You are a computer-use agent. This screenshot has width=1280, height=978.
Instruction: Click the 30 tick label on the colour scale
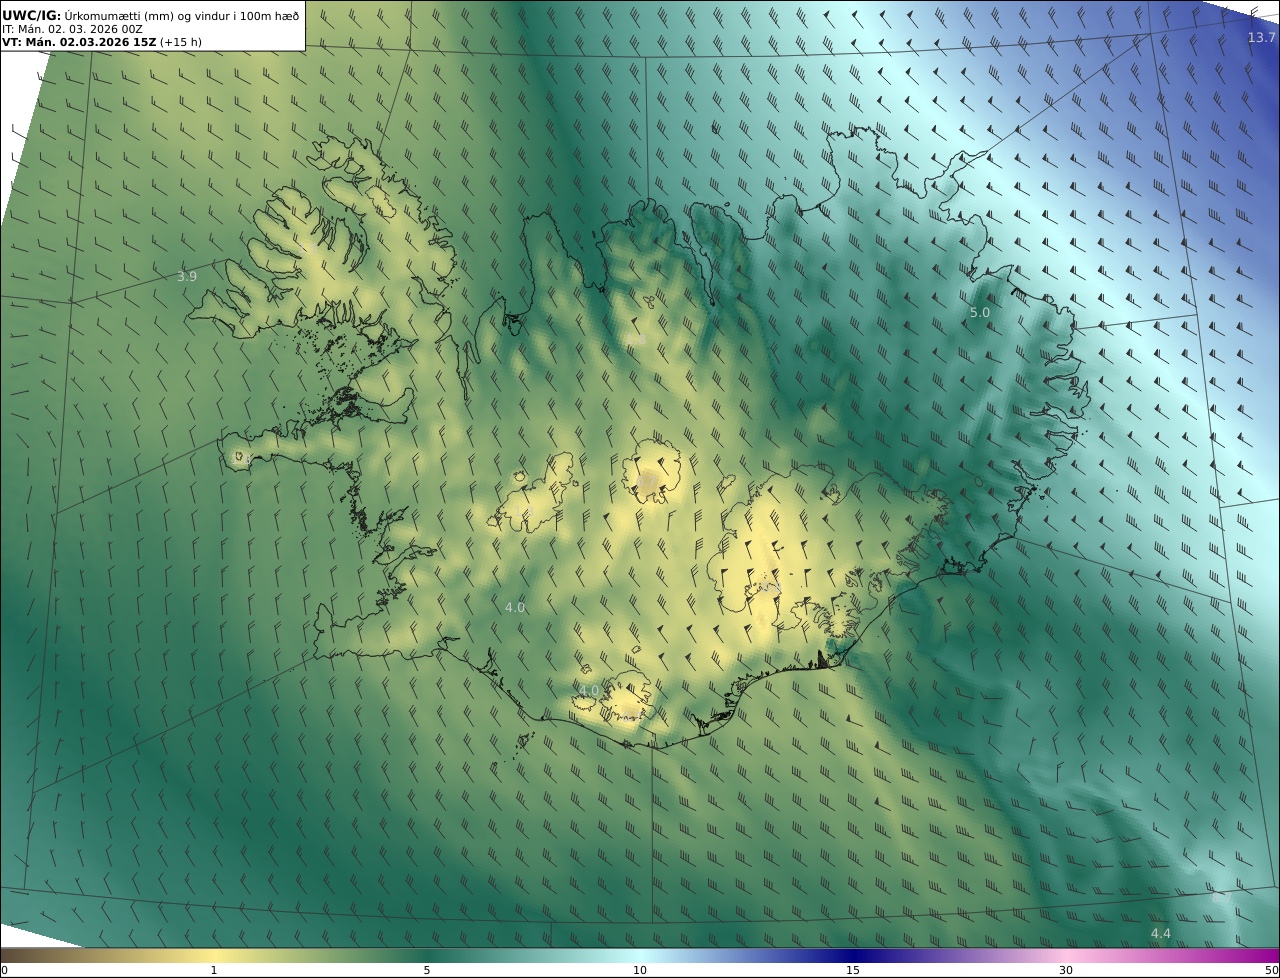click(x=1066, y=970)
